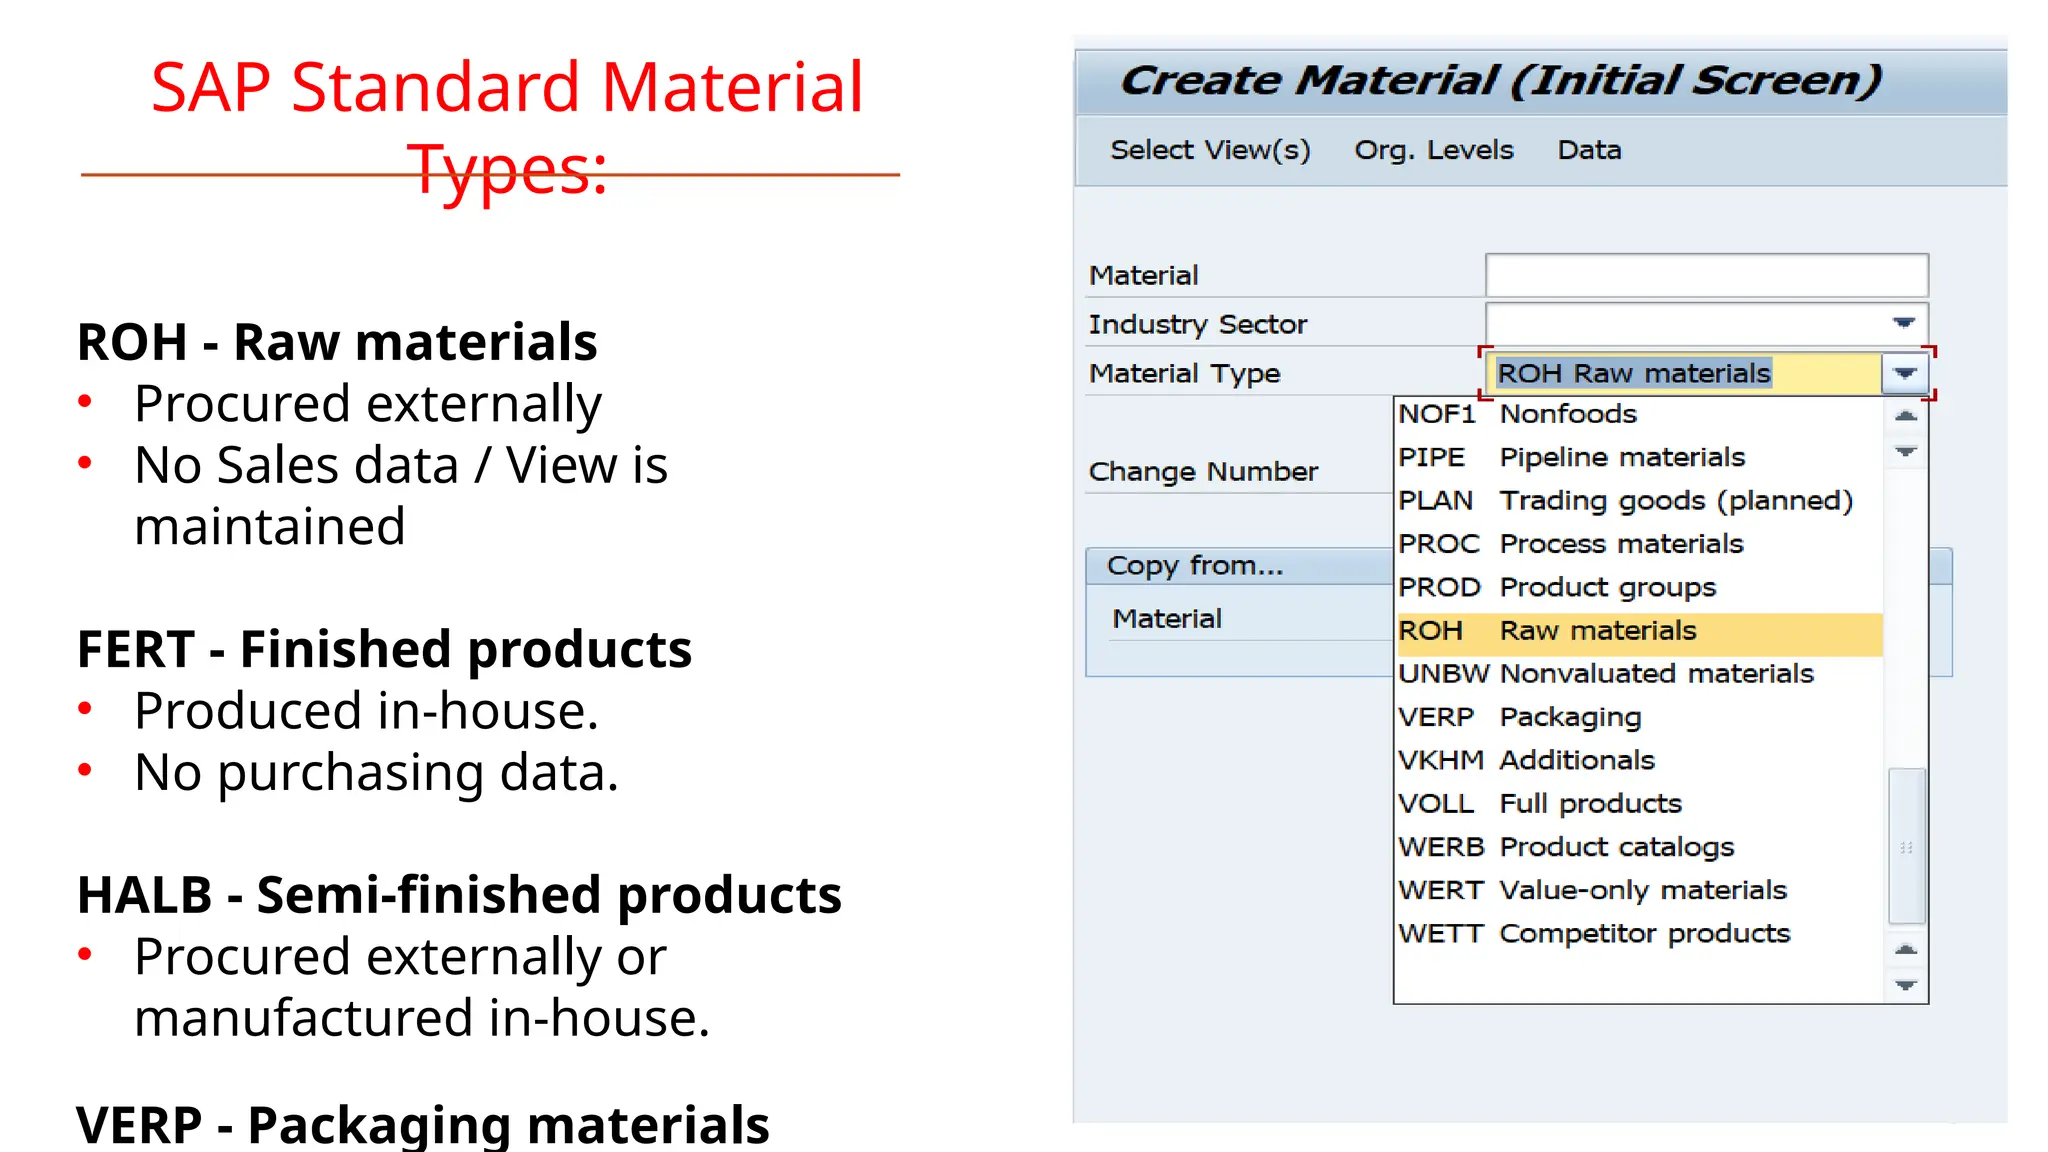
Task: Choose VERP Packaging from the list
Action: [1638, 717]
